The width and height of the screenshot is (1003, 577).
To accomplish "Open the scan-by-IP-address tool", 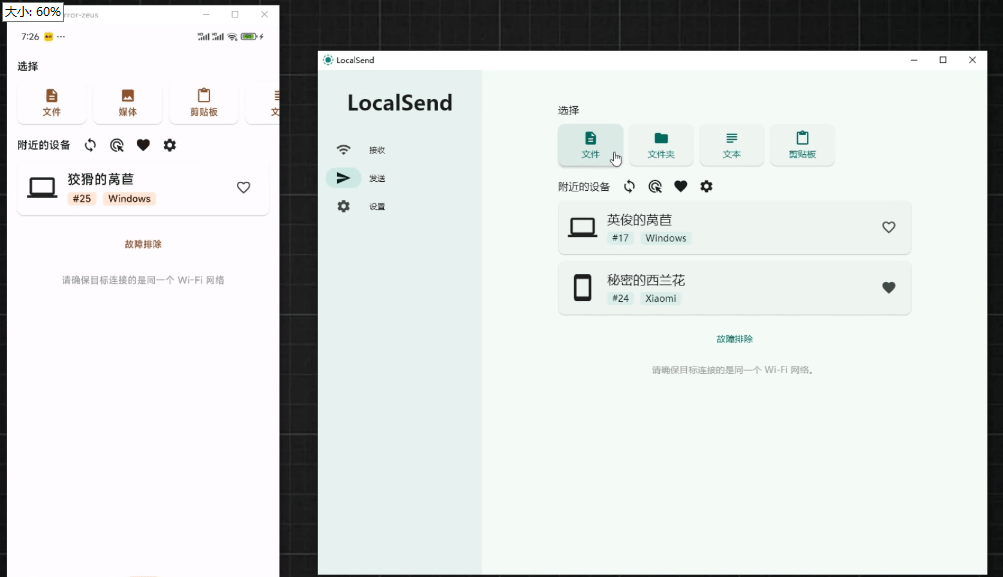I will 655,186.
